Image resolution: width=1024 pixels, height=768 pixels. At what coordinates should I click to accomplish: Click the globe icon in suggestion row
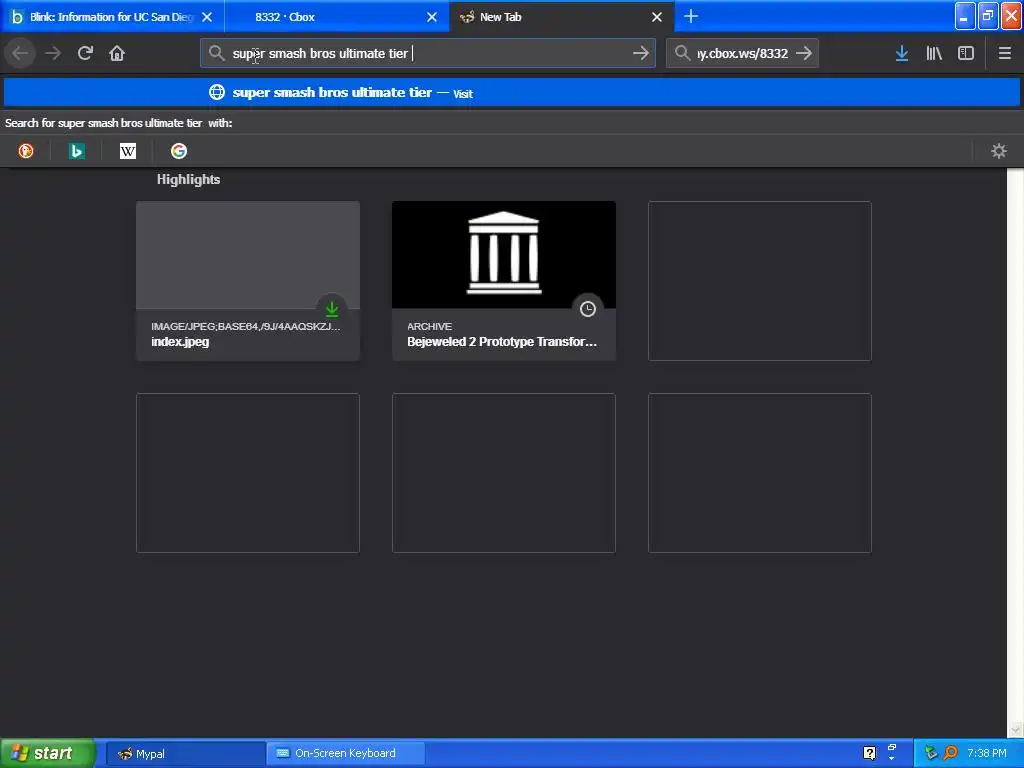point(217,92)
